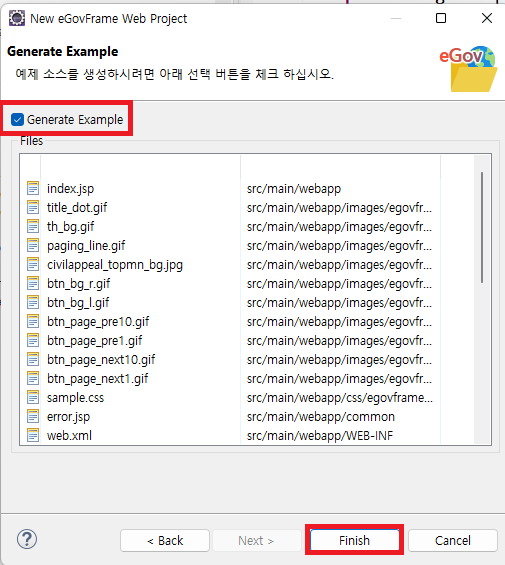Select the title_dot.gif file name
505x565 pixels.
77,208
